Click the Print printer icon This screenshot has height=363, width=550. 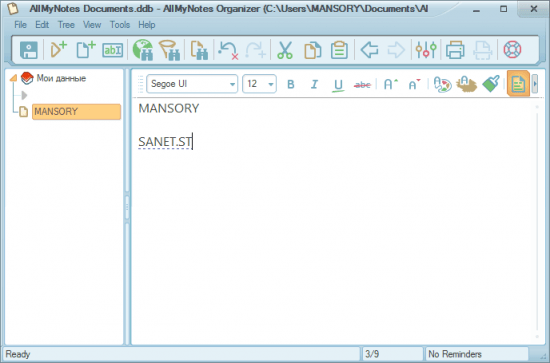pos(455,50)
